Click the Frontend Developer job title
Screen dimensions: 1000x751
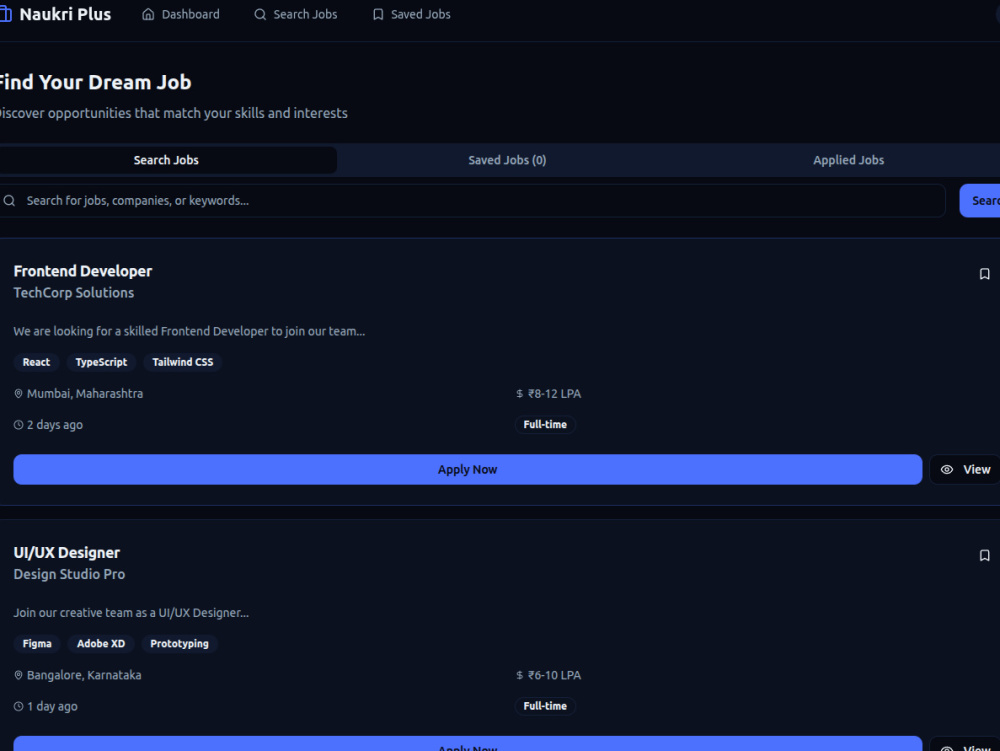83,271
